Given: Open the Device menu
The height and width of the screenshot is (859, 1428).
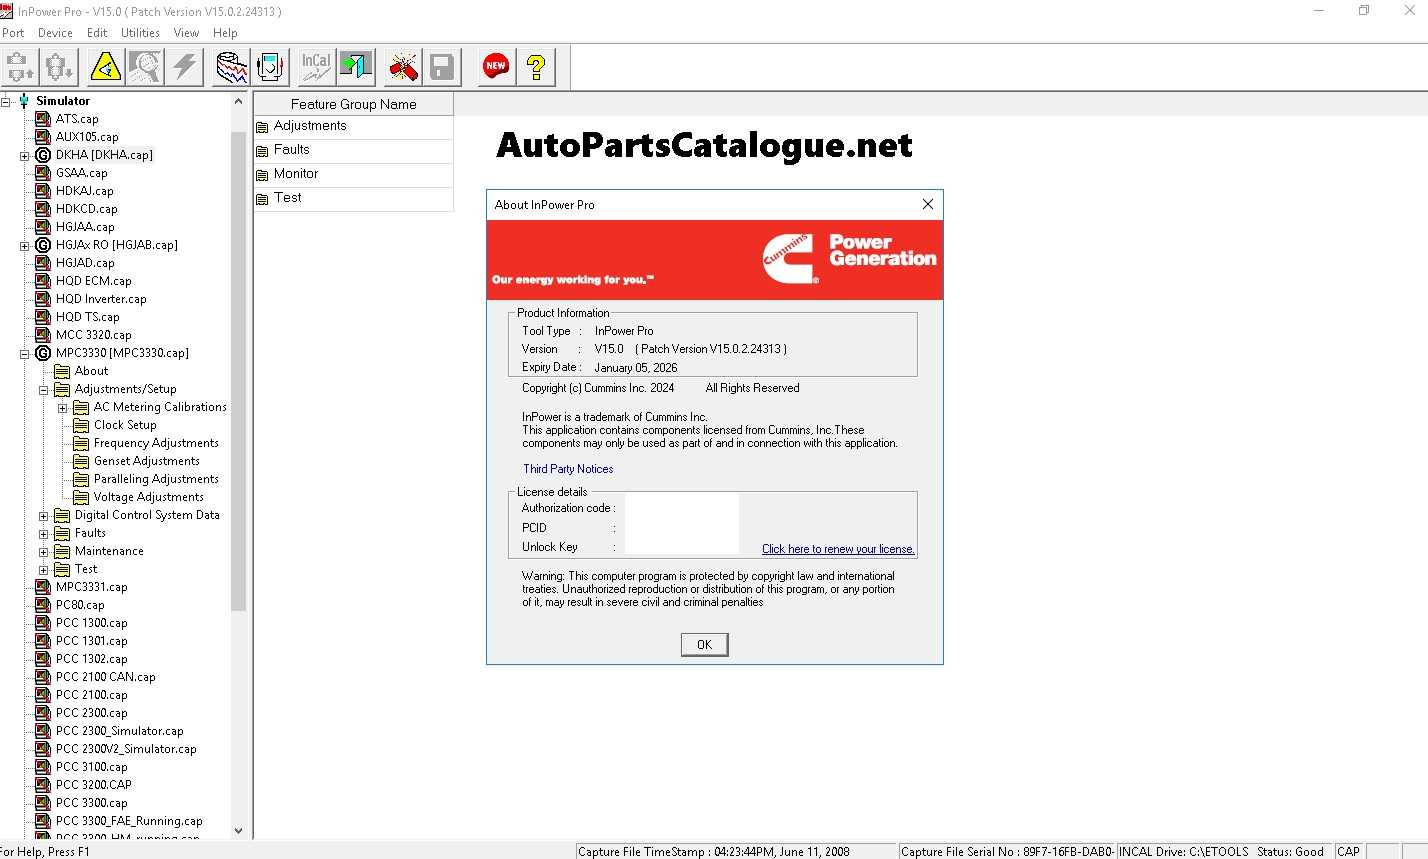Looking at the screenshot, I should 55,33.
